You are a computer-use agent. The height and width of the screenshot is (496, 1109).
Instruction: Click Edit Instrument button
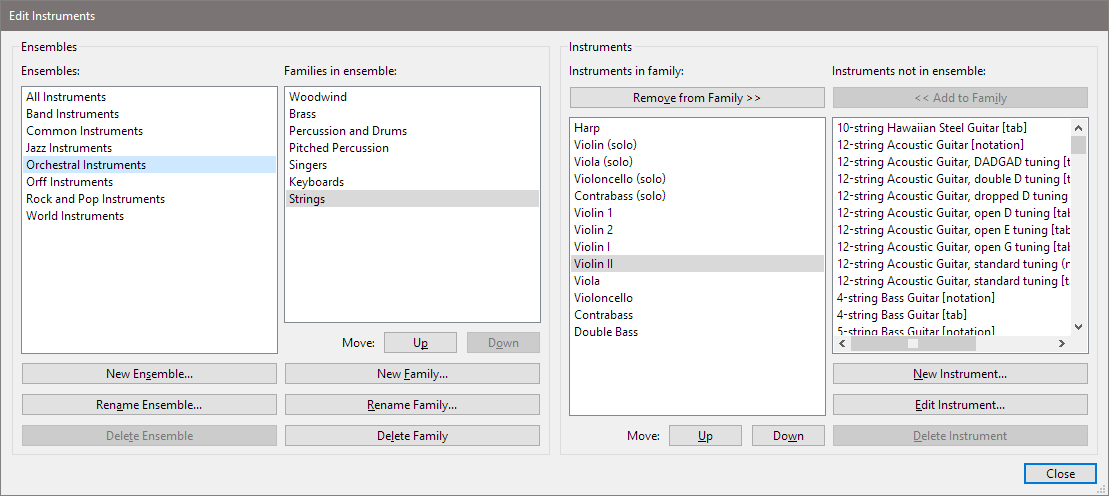click(x=959, y=405)
